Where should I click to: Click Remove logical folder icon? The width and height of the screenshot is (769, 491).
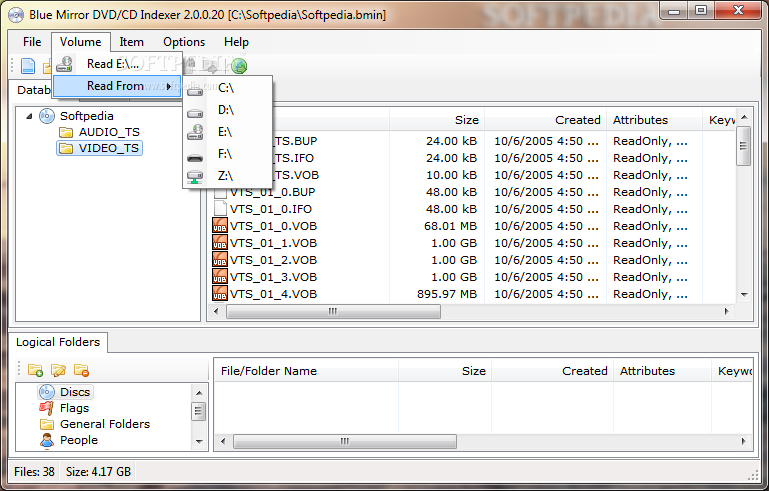click(x=81, y=370)
